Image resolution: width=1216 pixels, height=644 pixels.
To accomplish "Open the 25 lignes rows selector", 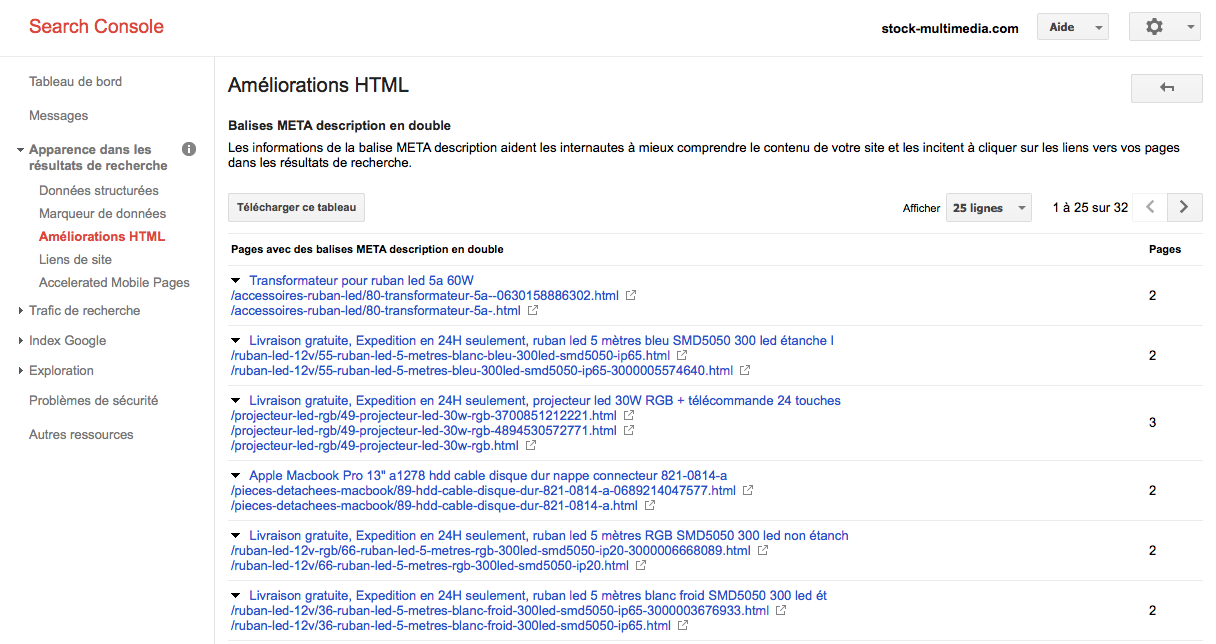I will coord(988,208).
